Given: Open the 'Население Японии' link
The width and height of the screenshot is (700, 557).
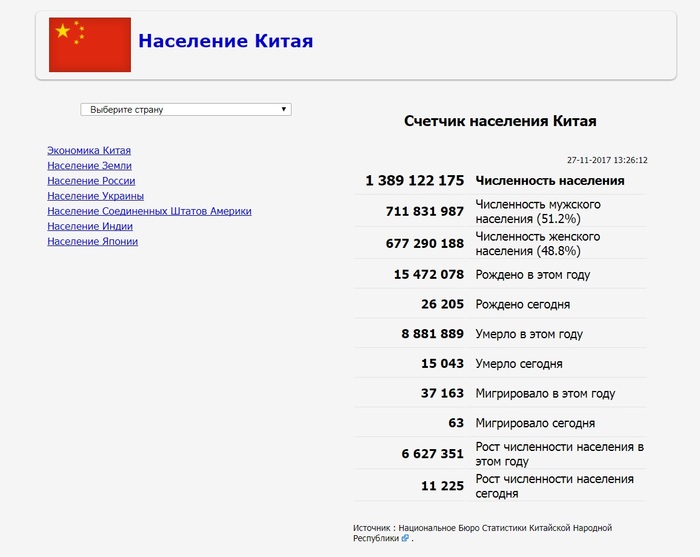Looking at the screenshot, I should pos(92,241).
